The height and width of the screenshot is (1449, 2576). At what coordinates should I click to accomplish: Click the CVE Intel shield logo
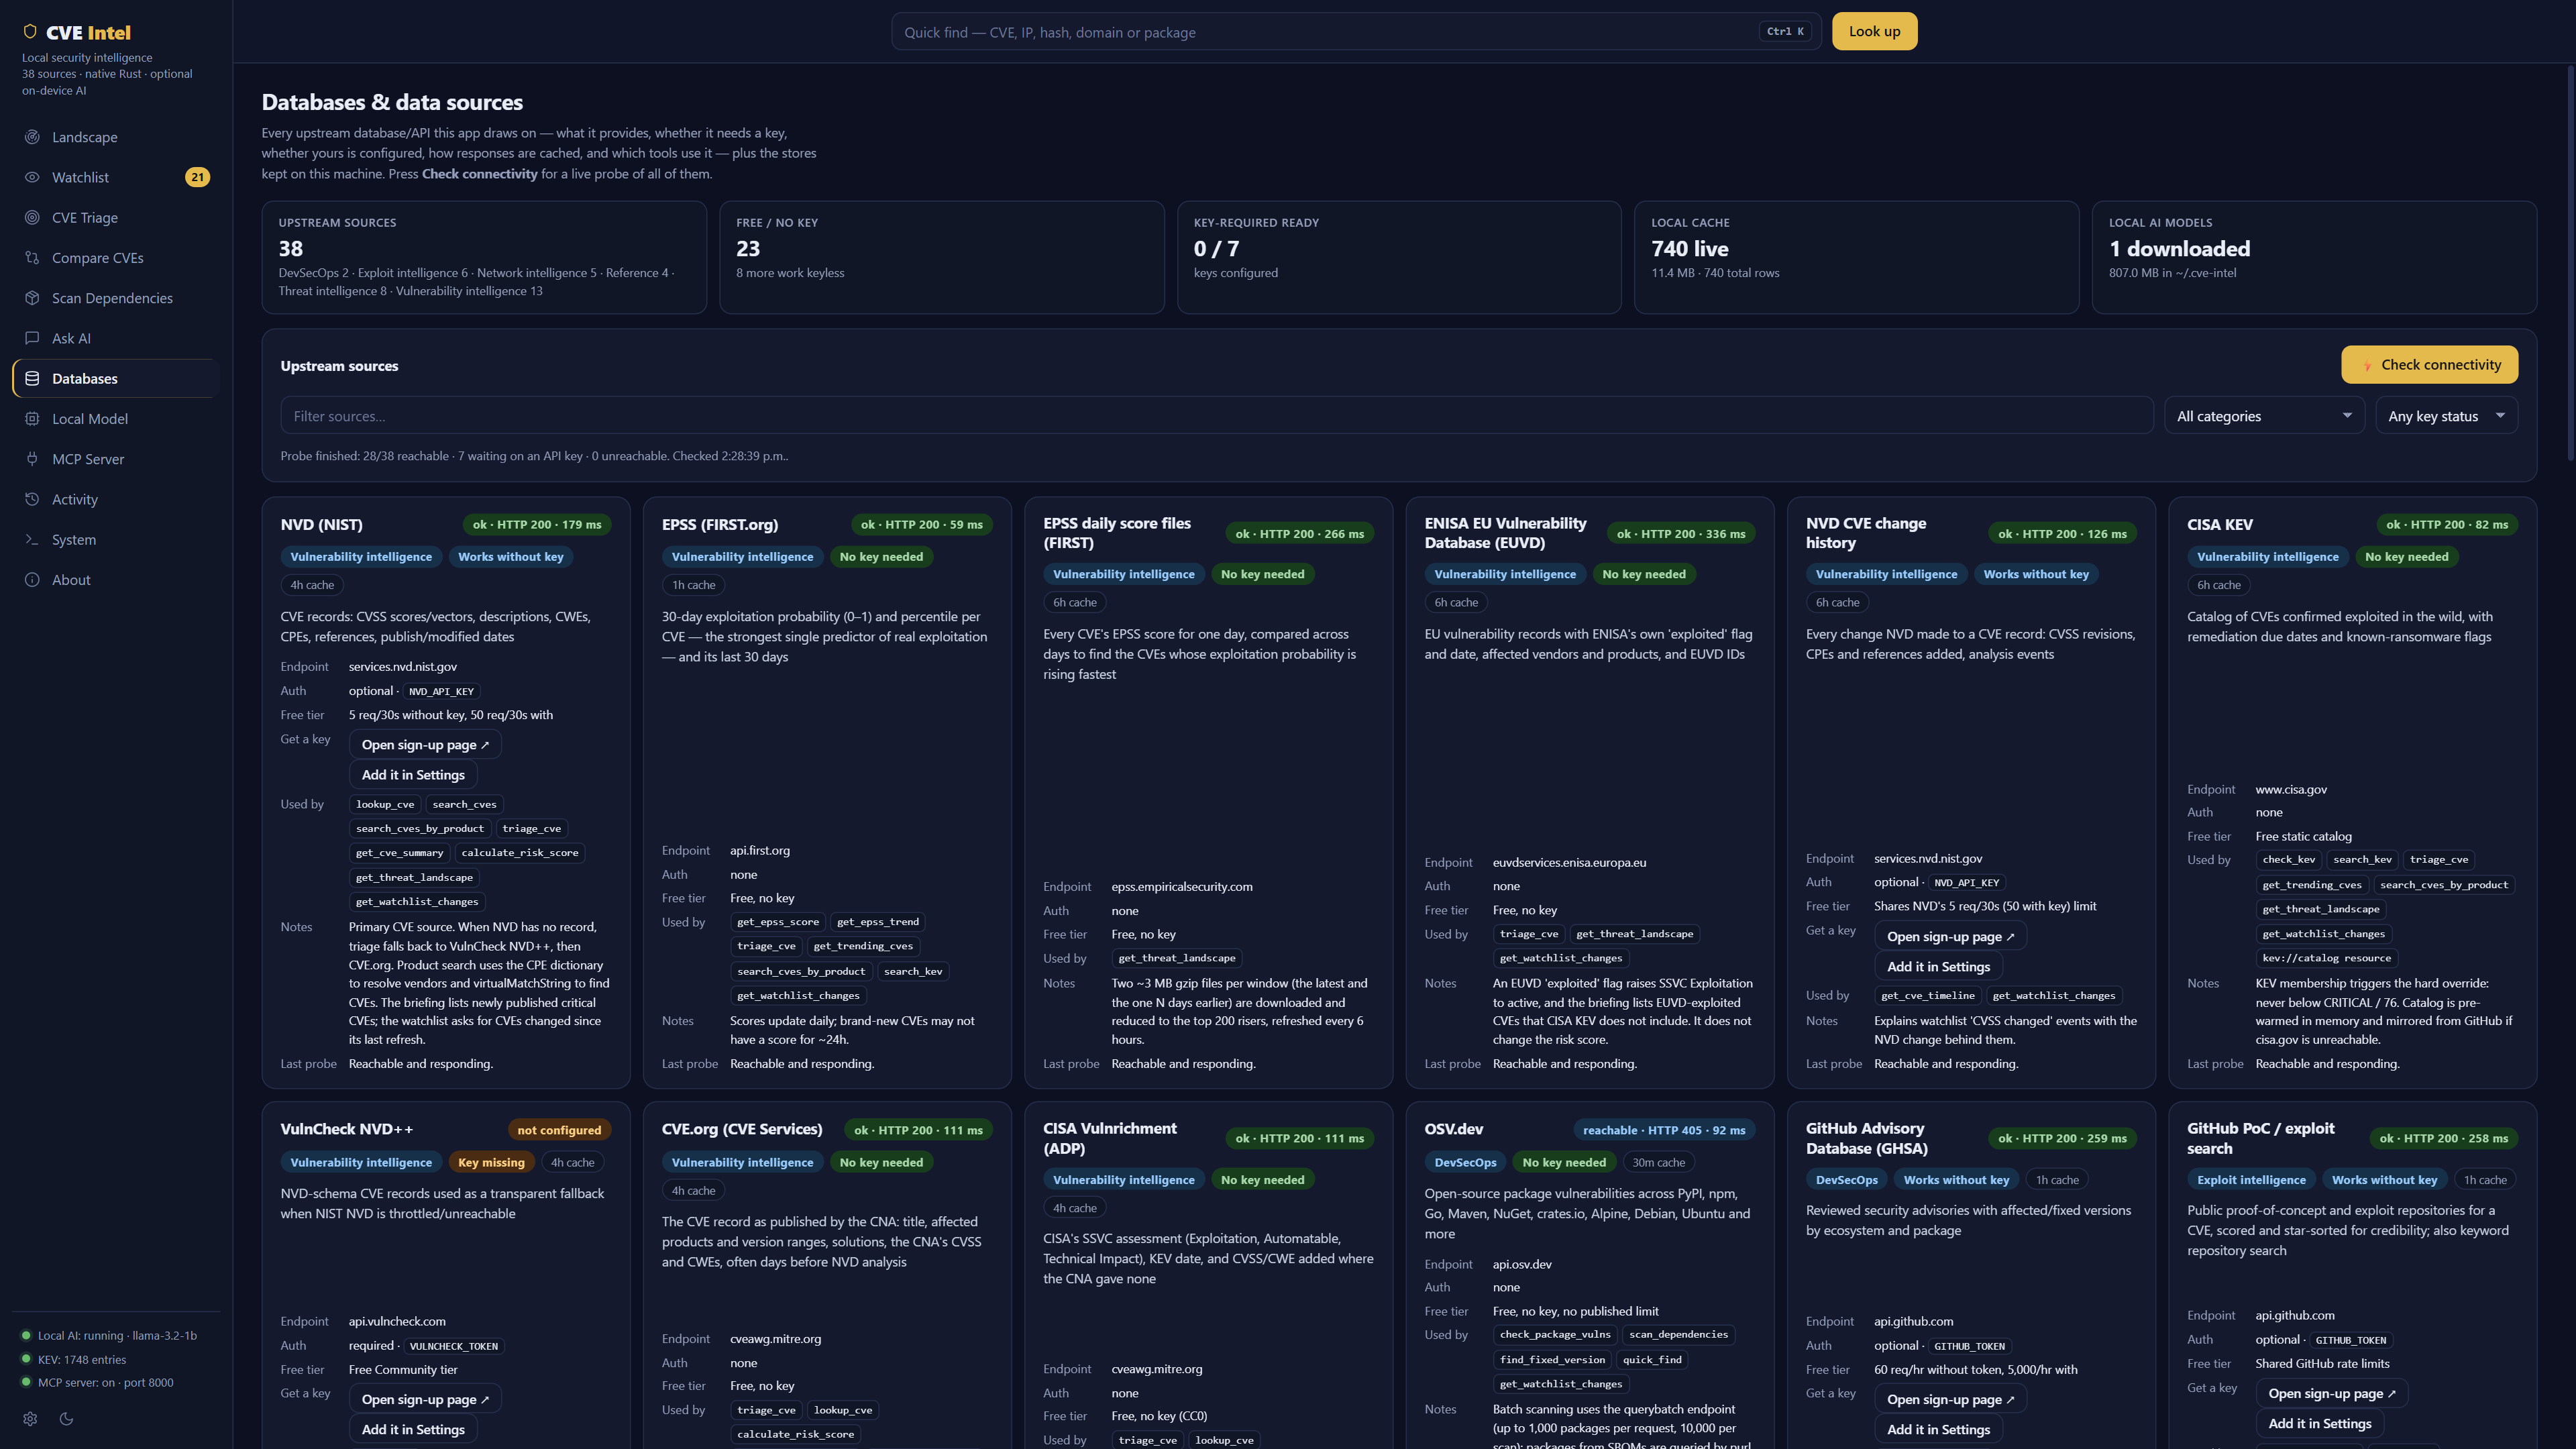click(30, 32)
